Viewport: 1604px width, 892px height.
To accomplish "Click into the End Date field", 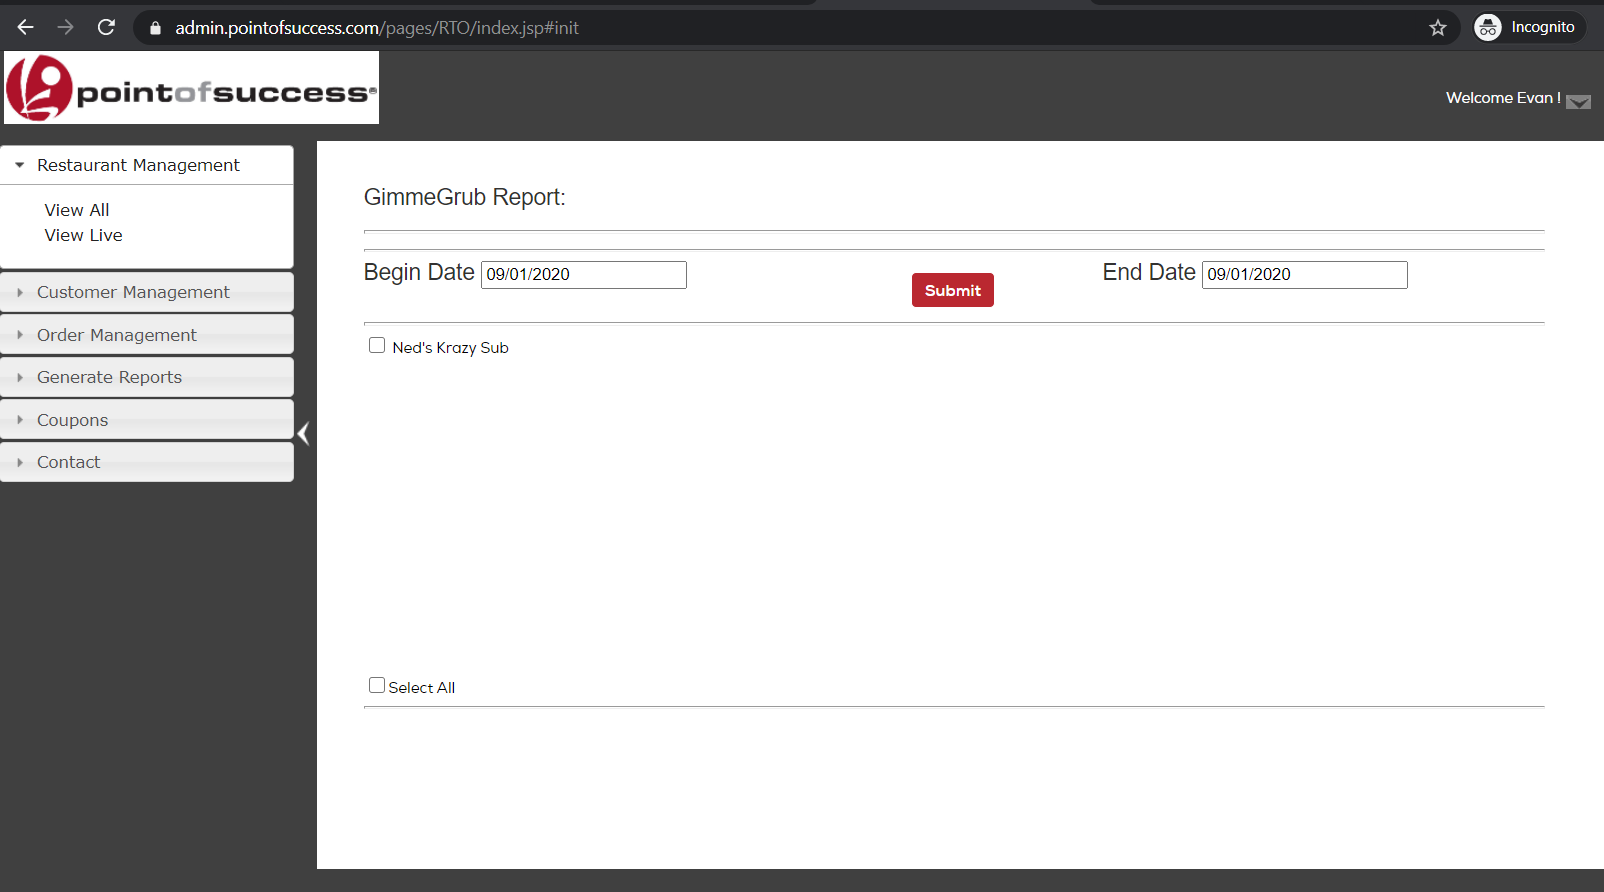I will [1305, 275].
